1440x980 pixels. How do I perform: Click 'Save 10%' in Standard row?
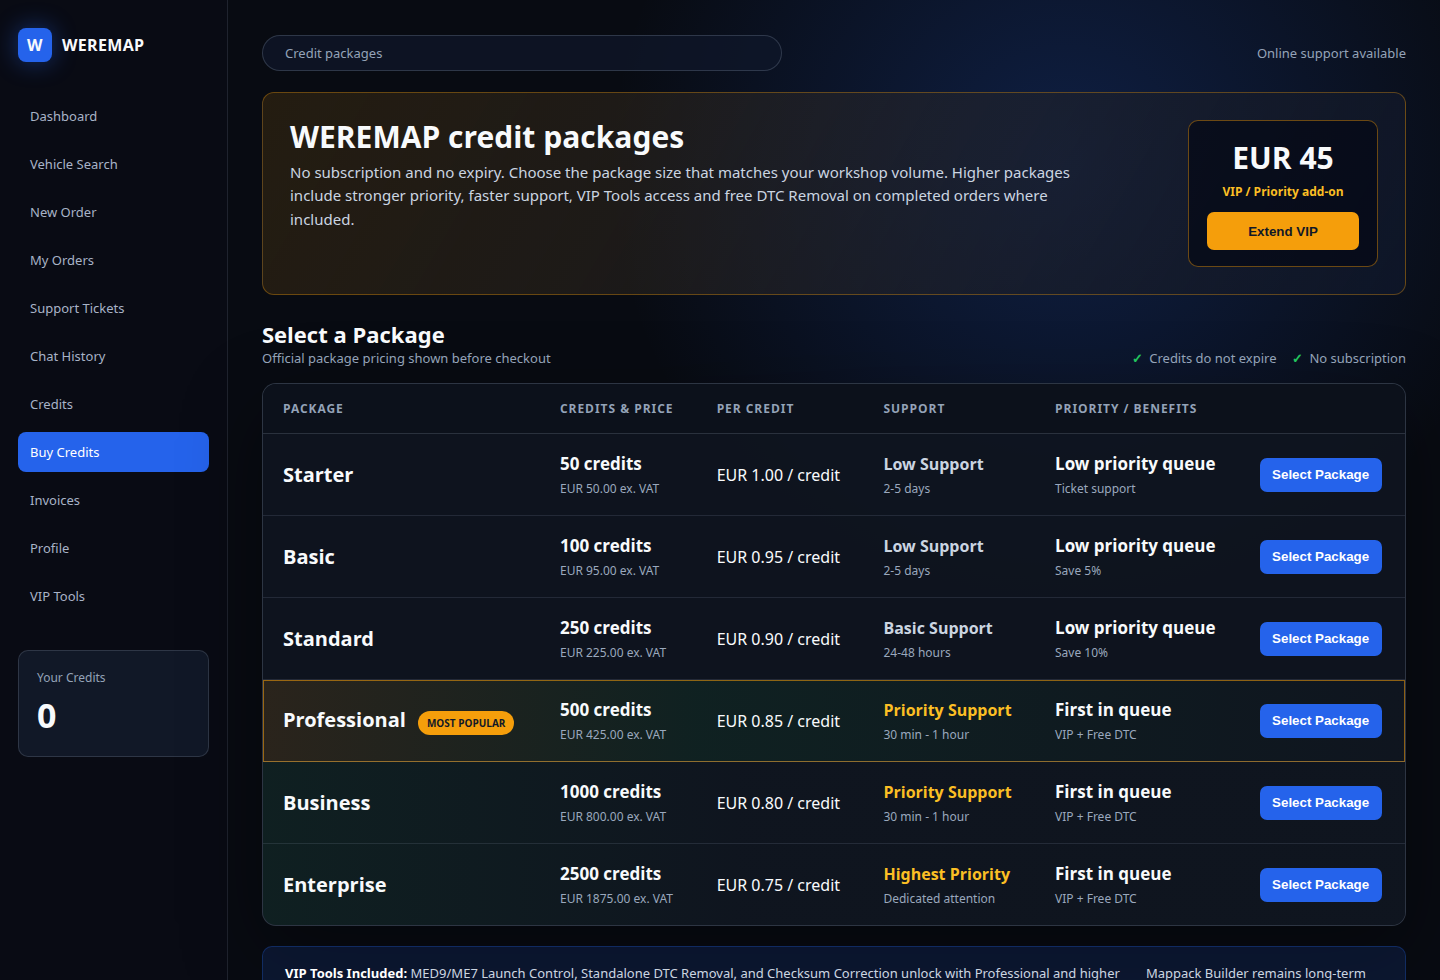point(1081,653)
